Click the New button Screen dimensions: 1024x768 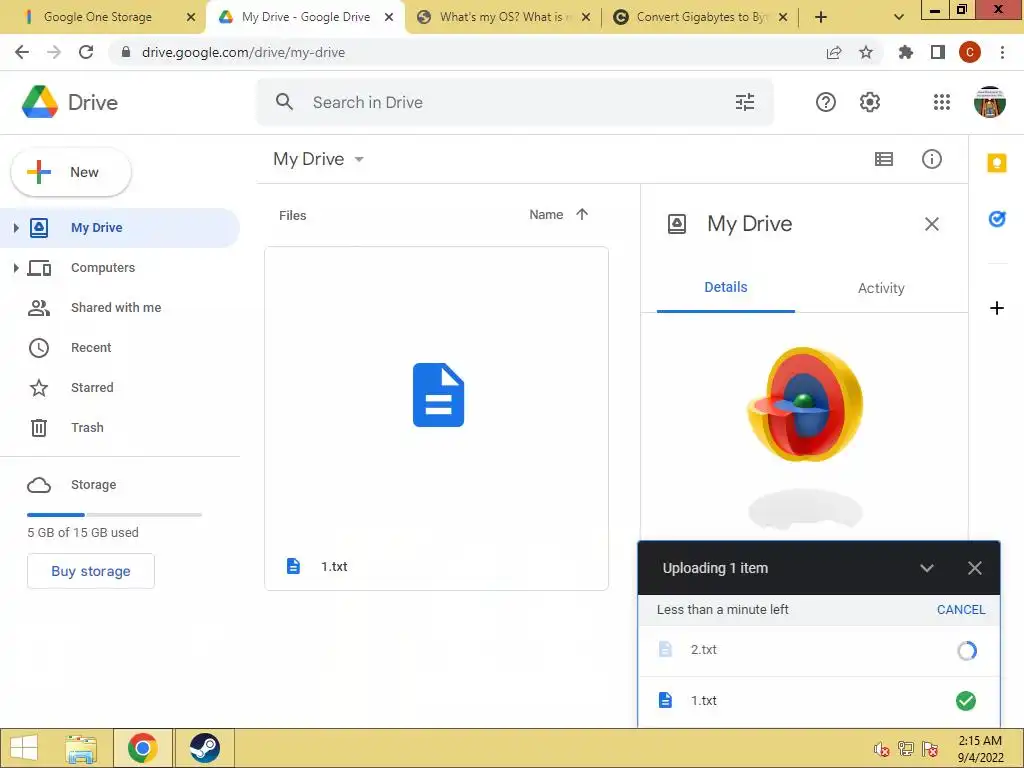click(71, 172)
